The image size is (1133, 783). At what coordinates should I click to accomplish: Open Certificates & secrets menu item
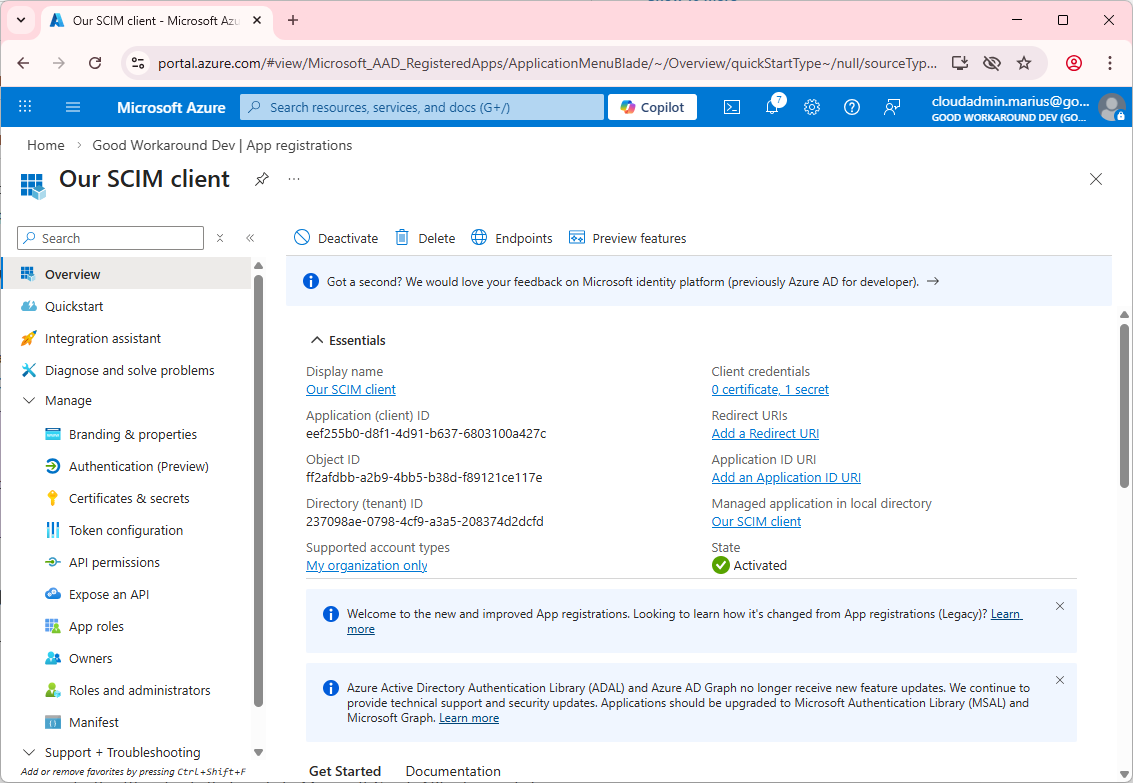[x=128, y=498]
